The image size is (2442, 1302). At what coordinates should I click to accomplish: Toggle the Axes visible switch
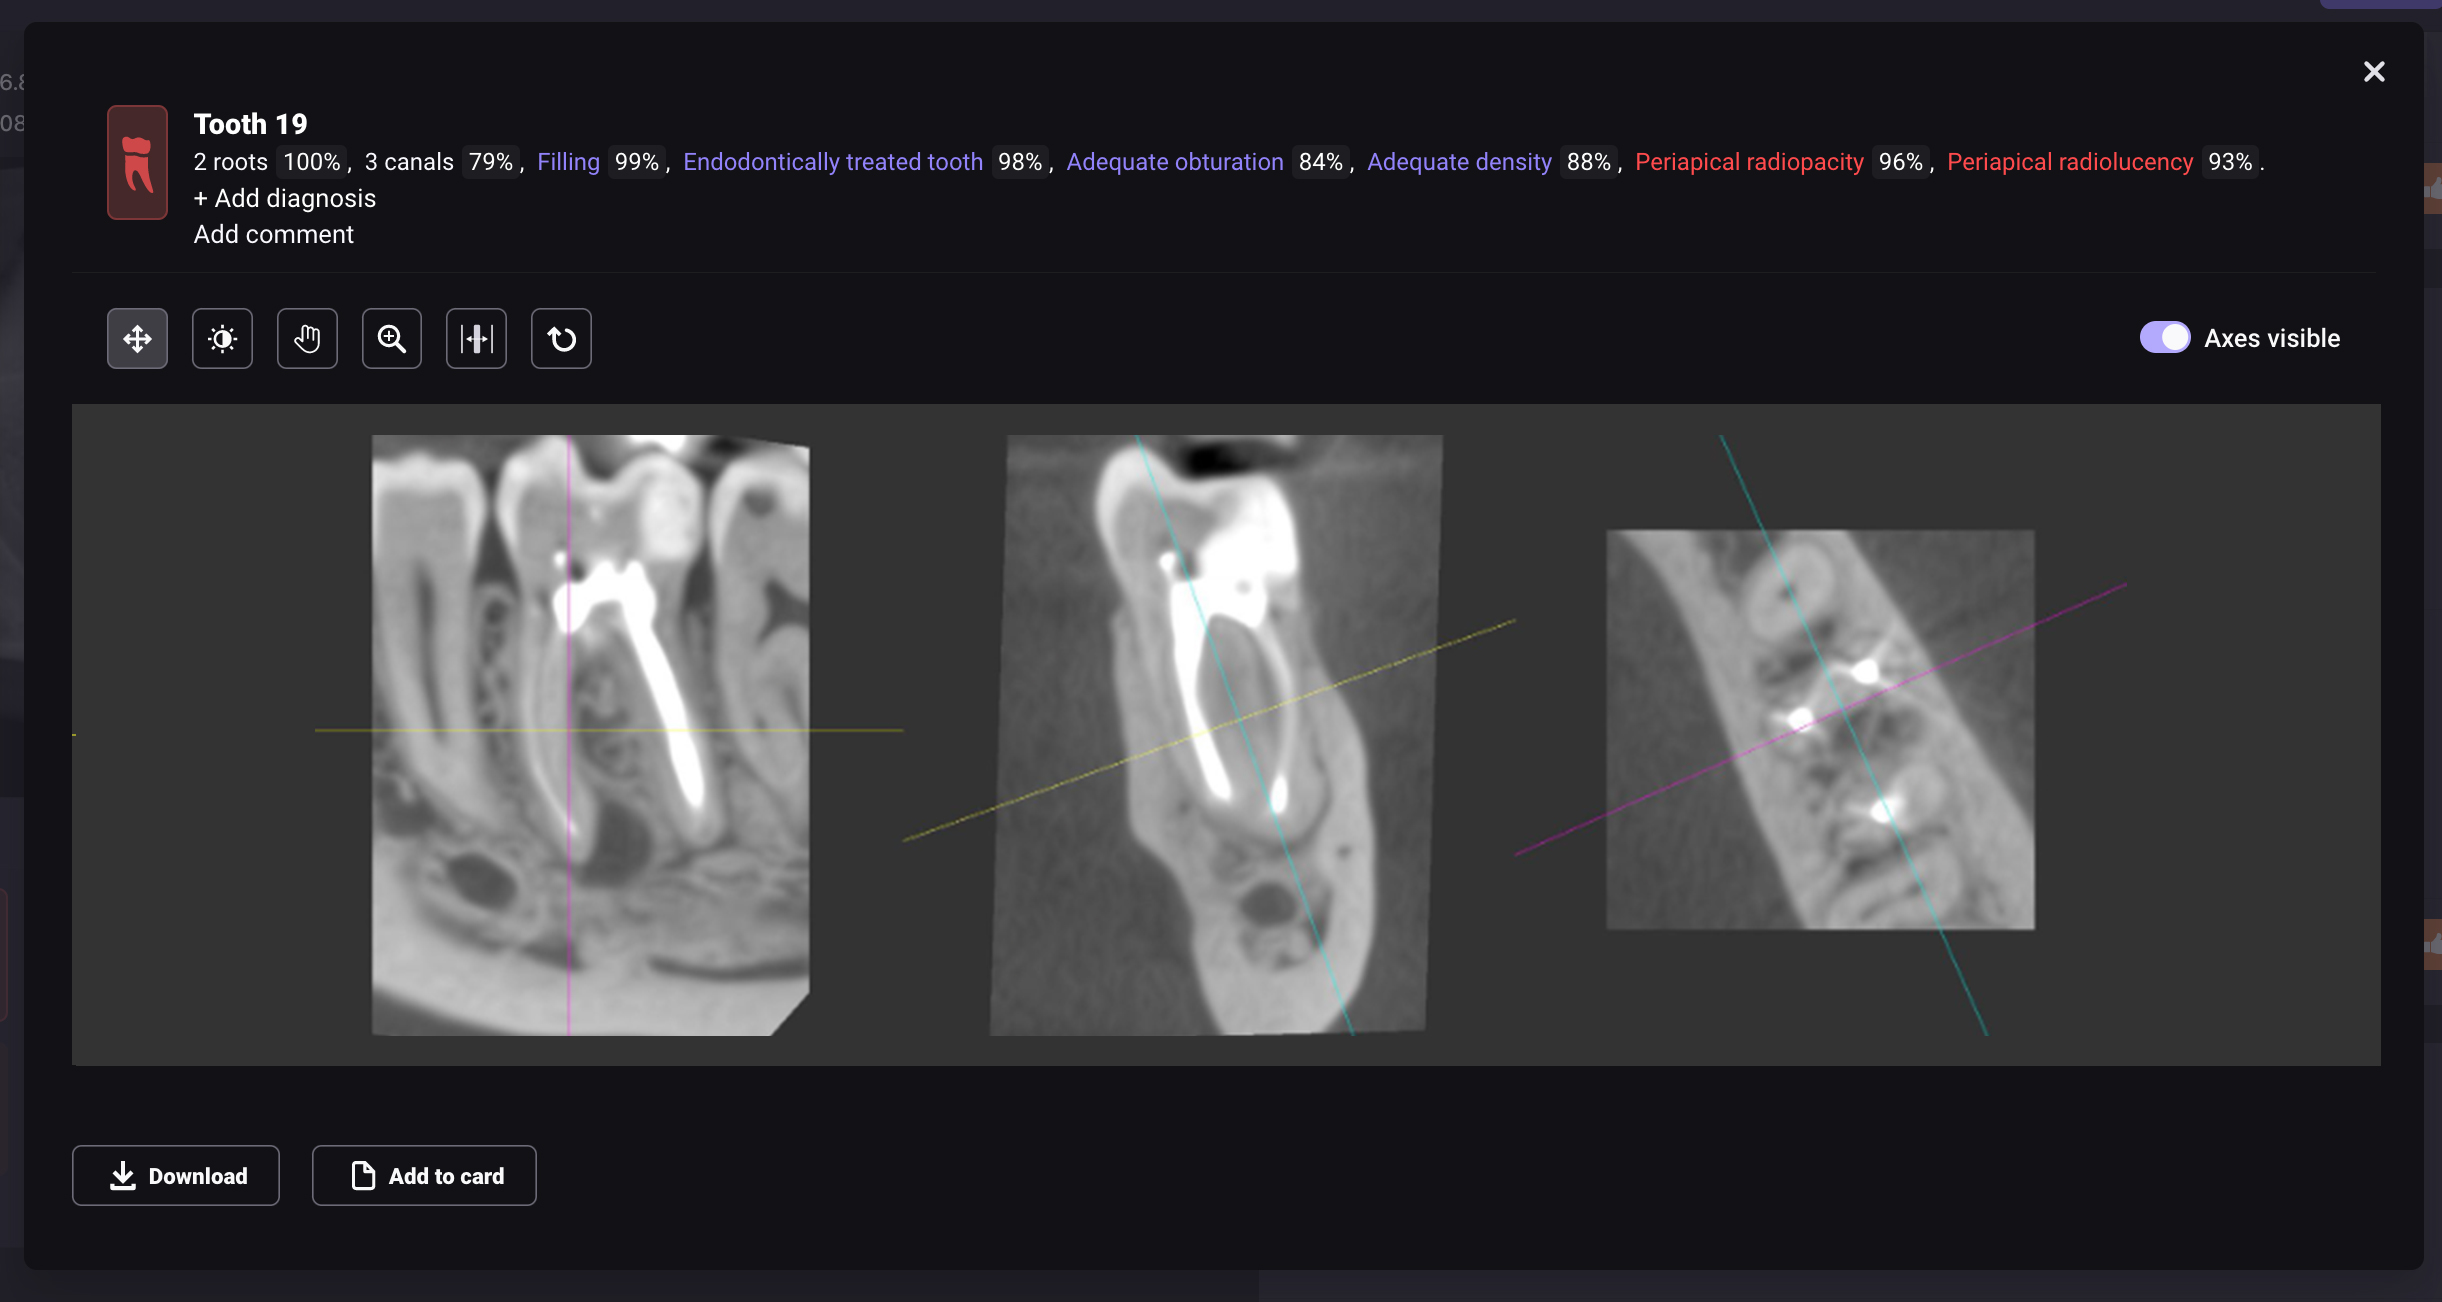tap(2164, 338)
